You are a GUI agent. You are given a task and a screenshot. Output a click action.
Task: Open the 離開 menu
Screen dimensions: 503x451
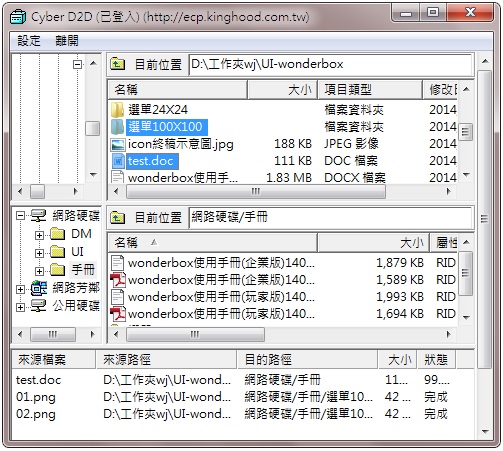click(x=67, y=41)
